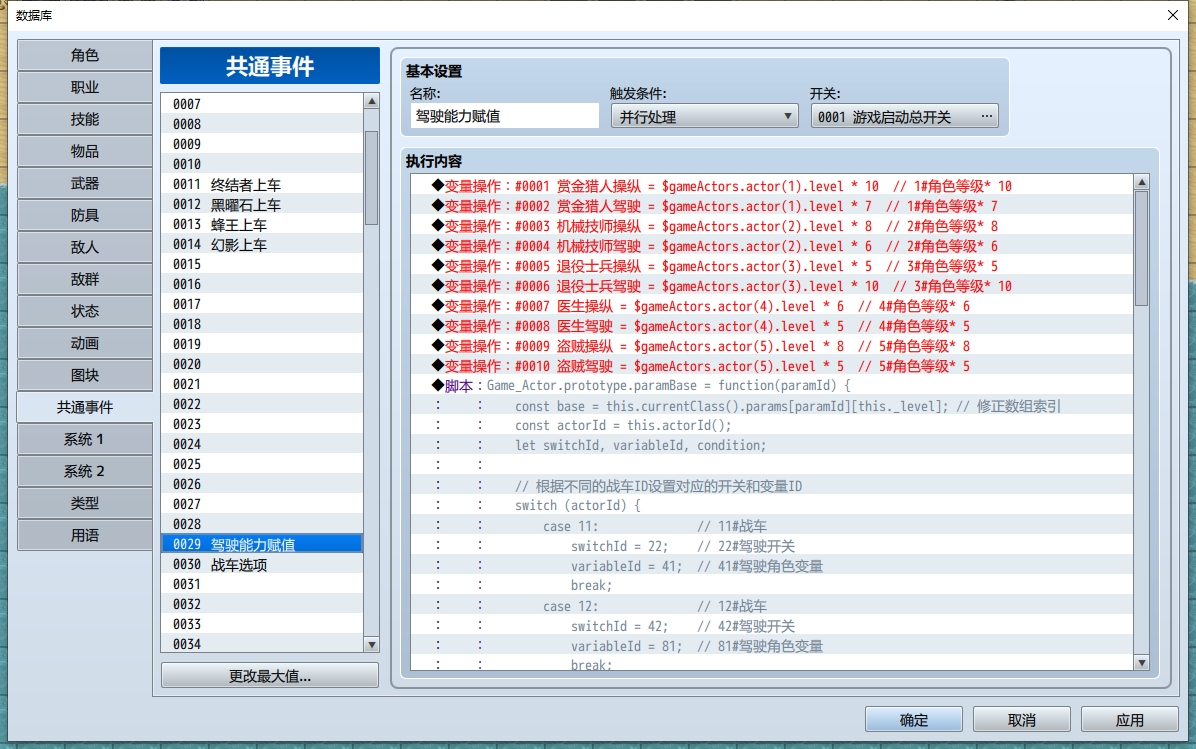The image size is (1196, 749).
Task: Close the 数据库 window
Action: pos(1172,15)
